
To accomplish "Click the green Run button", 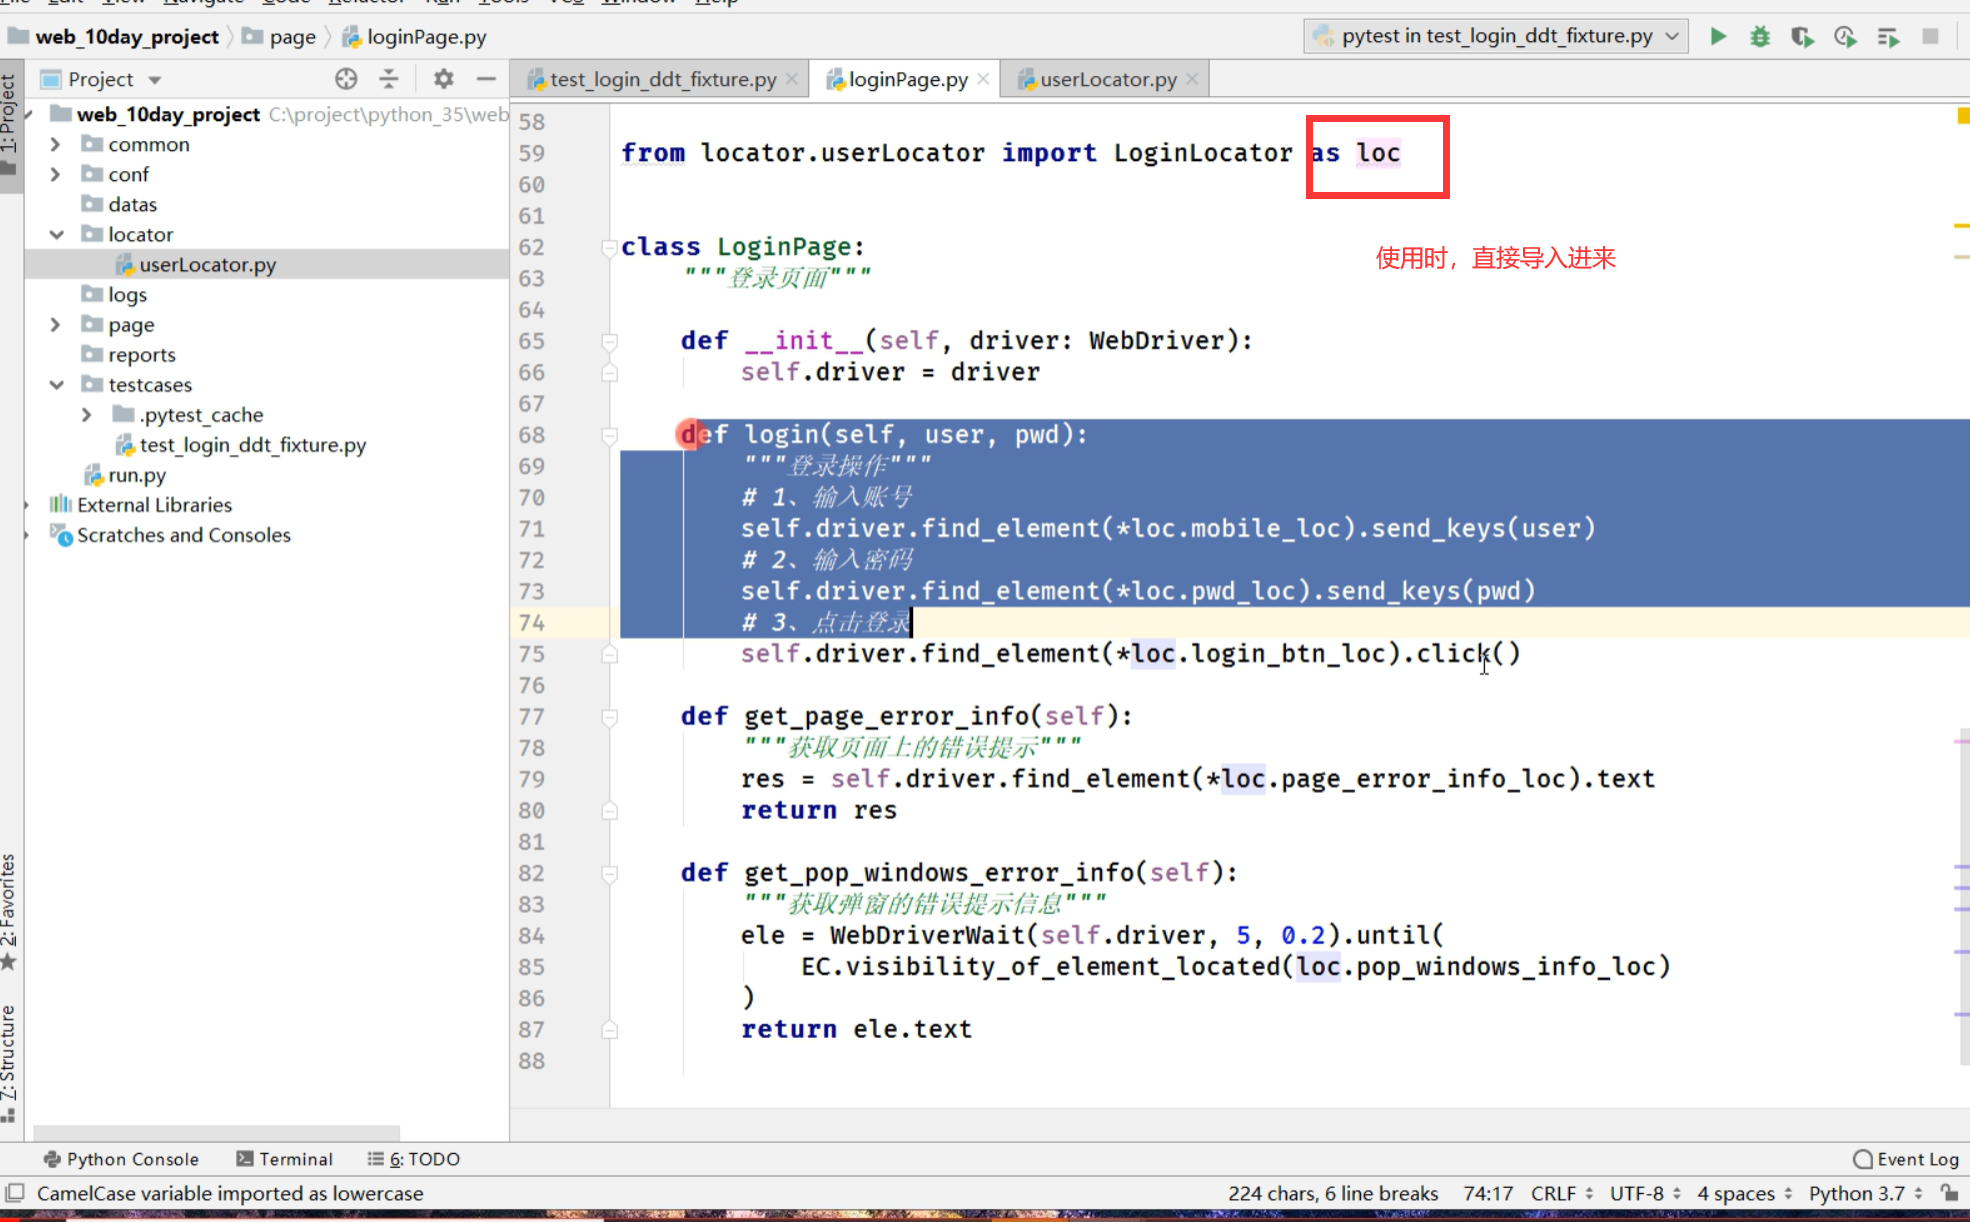I will [1718, 37].
